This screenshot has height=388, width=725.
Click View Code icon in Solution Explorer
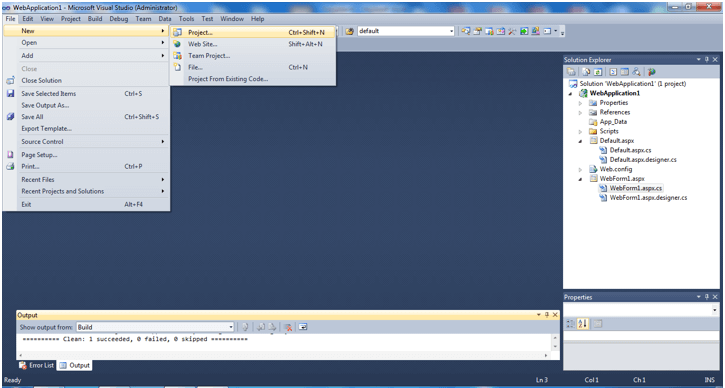613,72
